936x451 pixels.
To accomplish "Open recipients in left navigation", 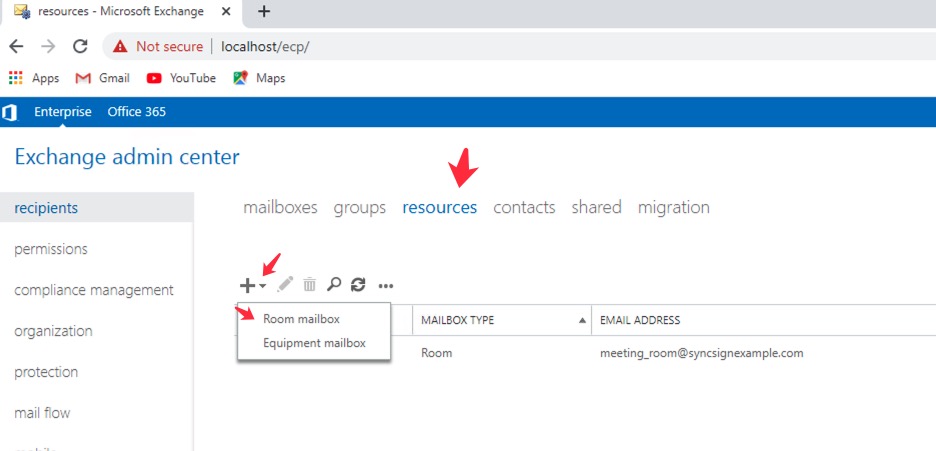I will [97, 208].
